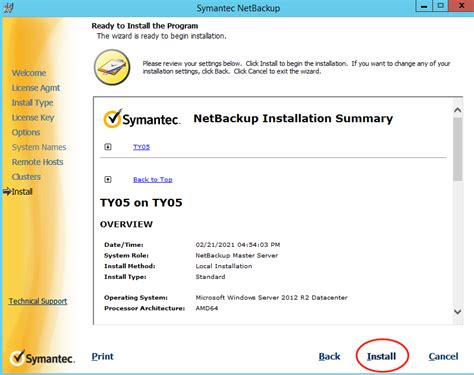Select the License Key step
The width and height of the screenshot is (474, 375).
(33, 118)
